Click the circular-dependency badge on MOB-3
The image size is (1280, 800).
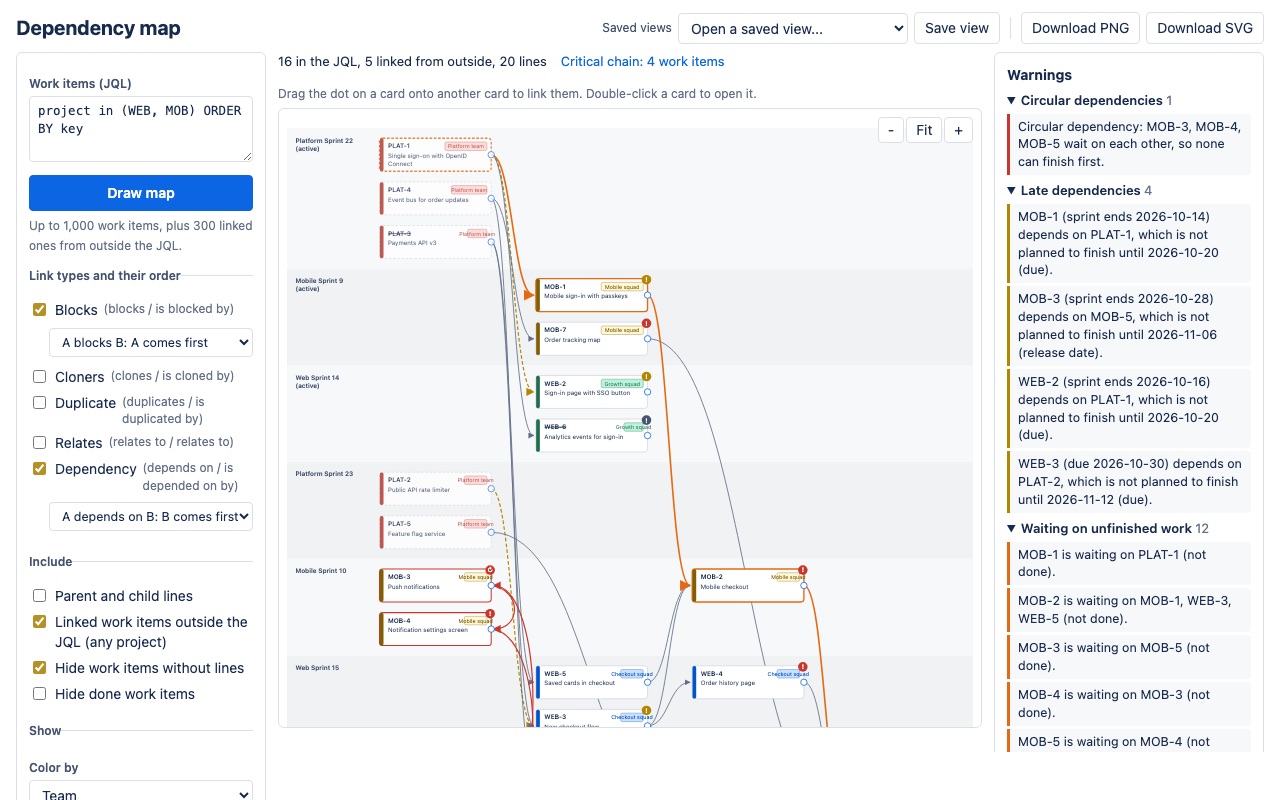(x=490, y=570)
